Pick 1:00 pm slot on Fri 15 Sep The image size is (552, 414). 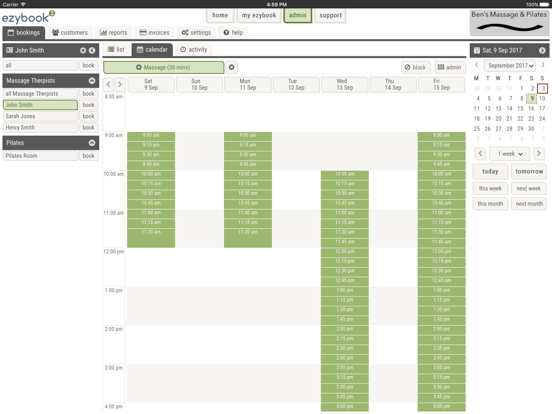(441, 291)
